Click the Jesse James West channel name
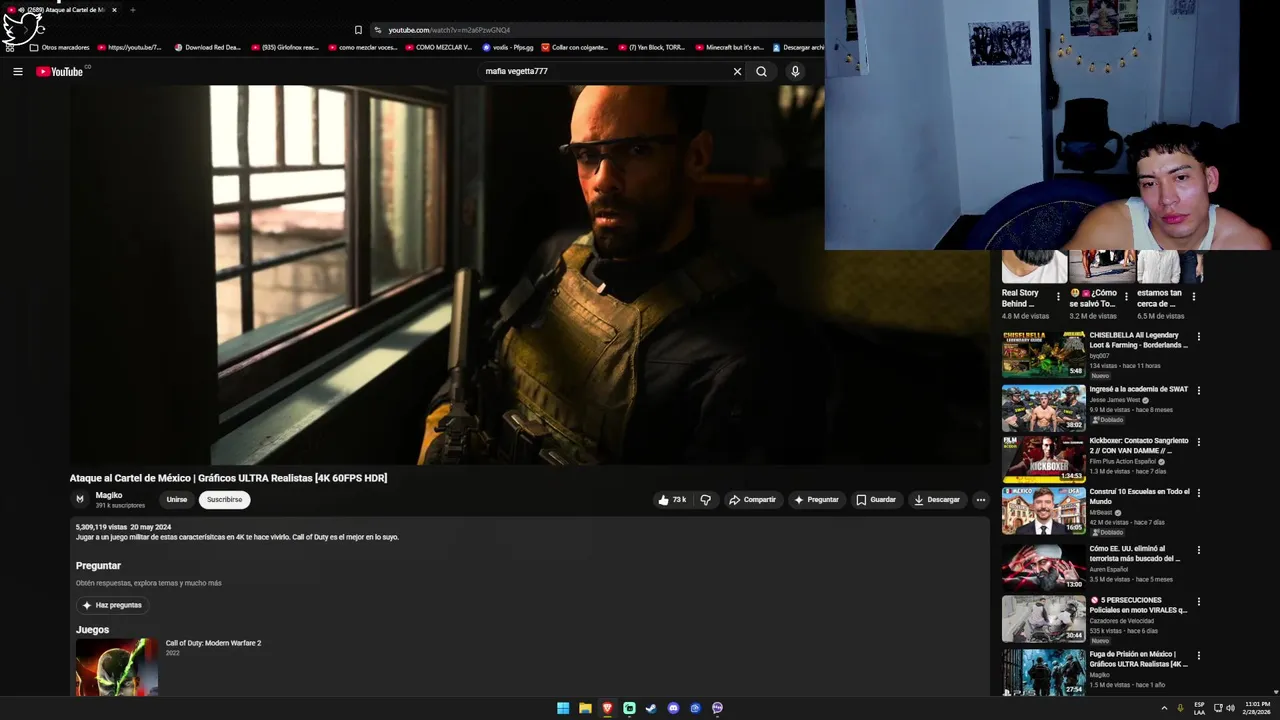 click(1115, 400)
